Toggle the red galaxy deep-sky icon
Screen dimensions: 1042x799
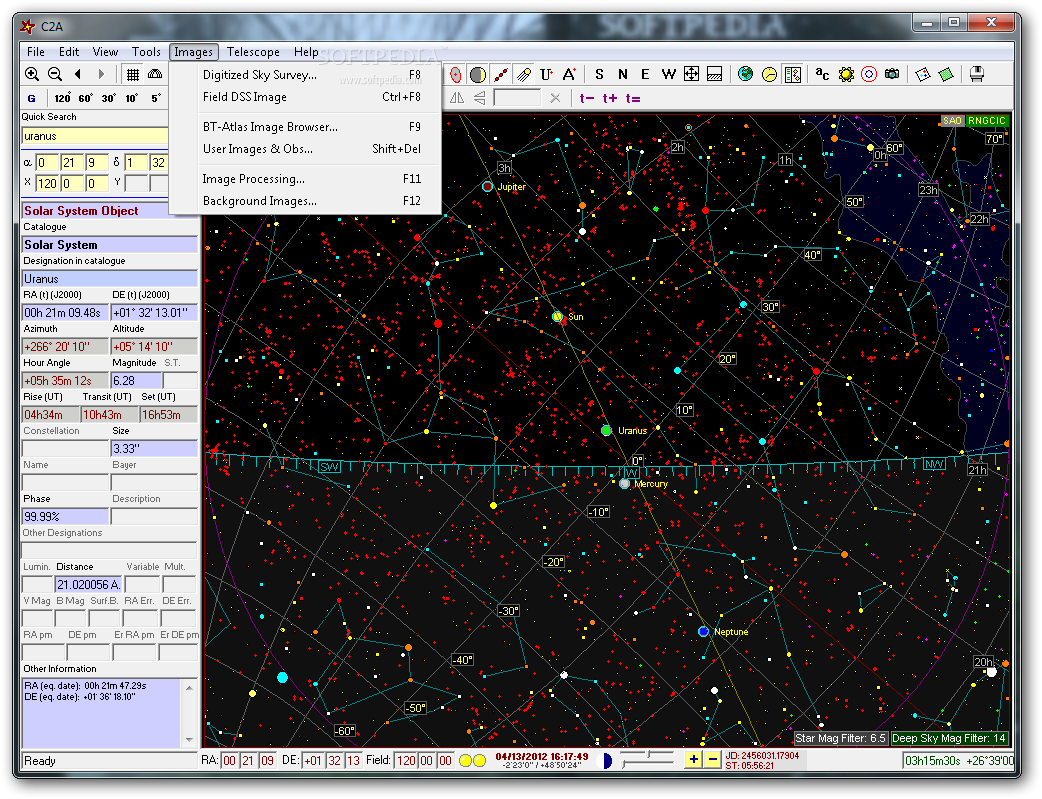point(455,74)
